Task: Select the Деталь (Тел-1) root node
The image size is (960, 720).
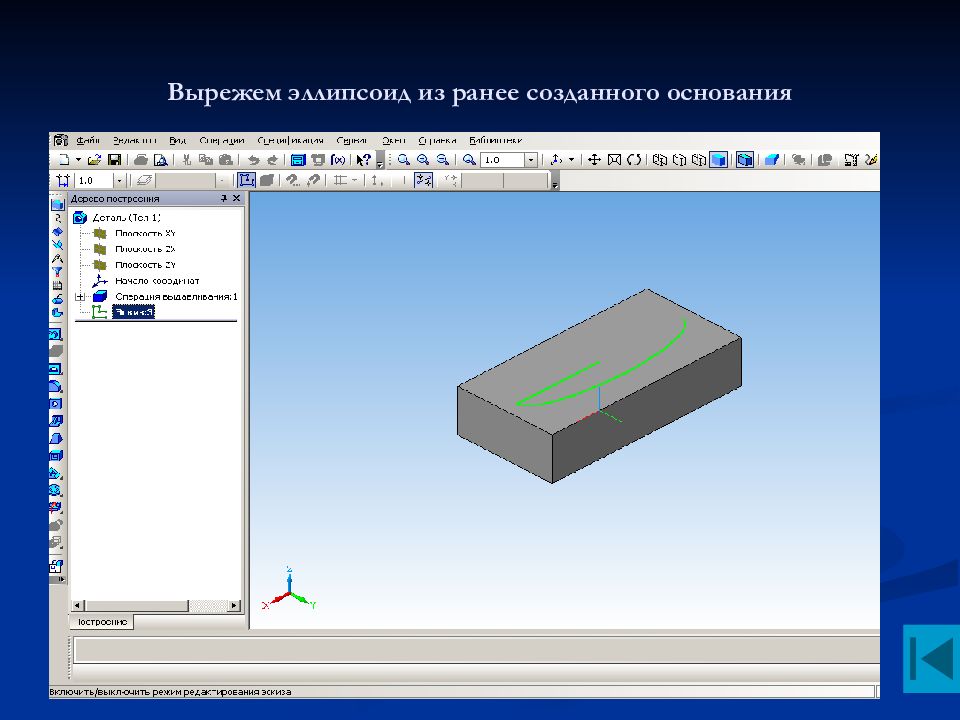Action: tap(126, 217)
